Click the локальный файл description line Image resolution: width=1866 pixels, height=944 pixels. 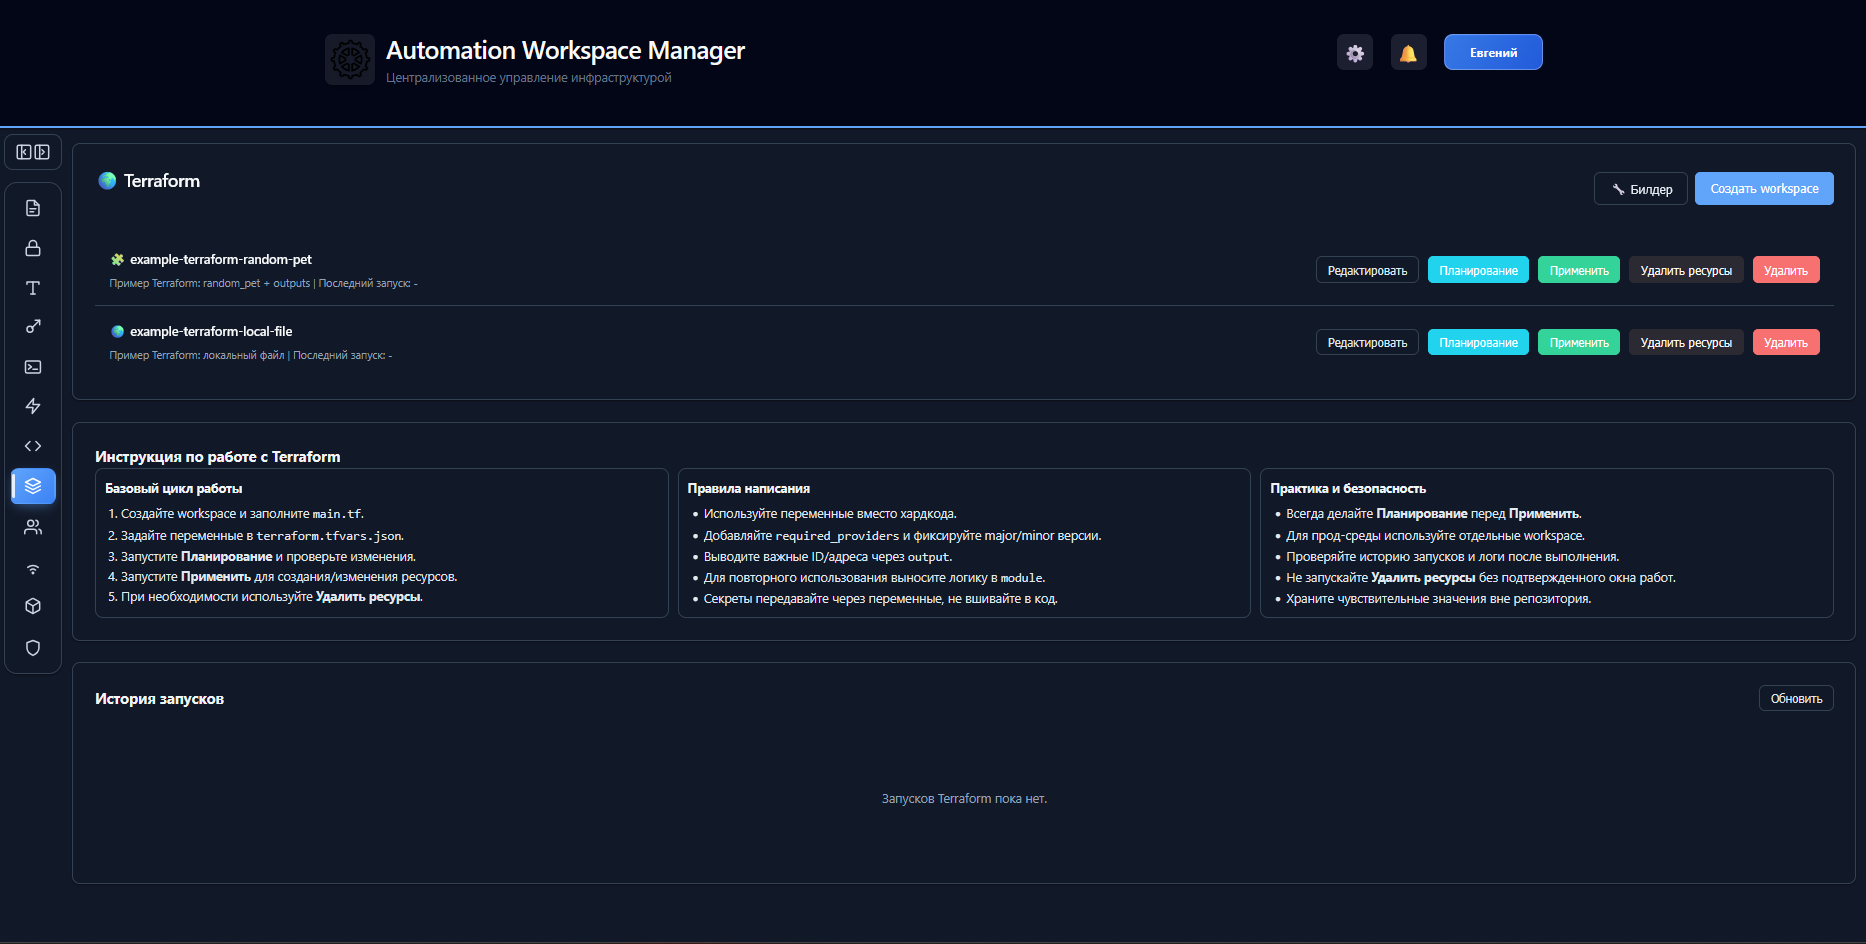(x=250, y=356)
